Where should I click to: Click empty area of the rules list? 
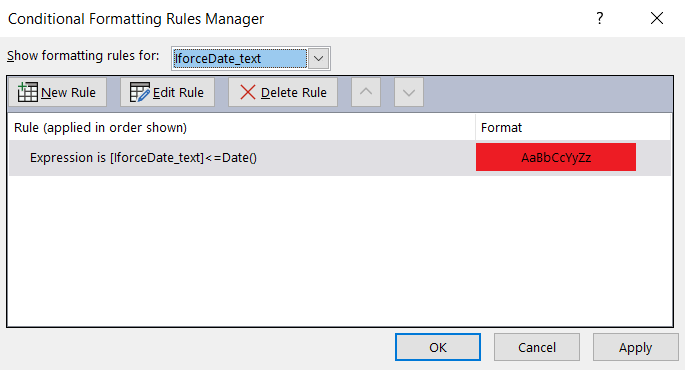339,251
